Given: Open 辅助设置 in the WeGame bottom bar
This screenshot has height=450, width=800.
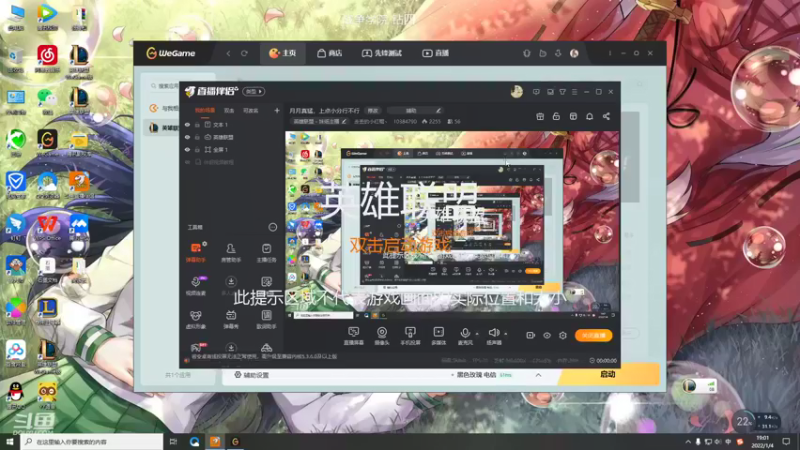Looking at the screenshot, I should (252, 375).
